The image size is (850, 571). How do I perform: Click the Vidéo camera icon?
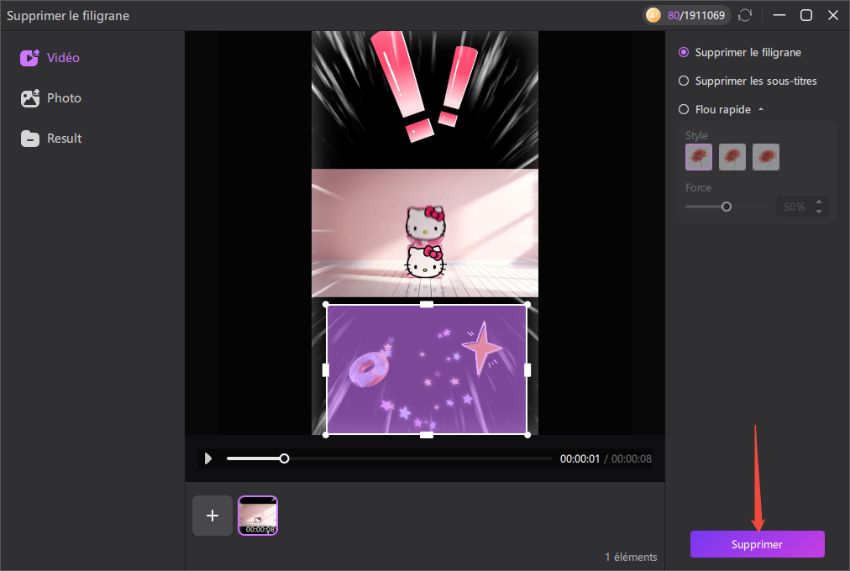[29, 57]
